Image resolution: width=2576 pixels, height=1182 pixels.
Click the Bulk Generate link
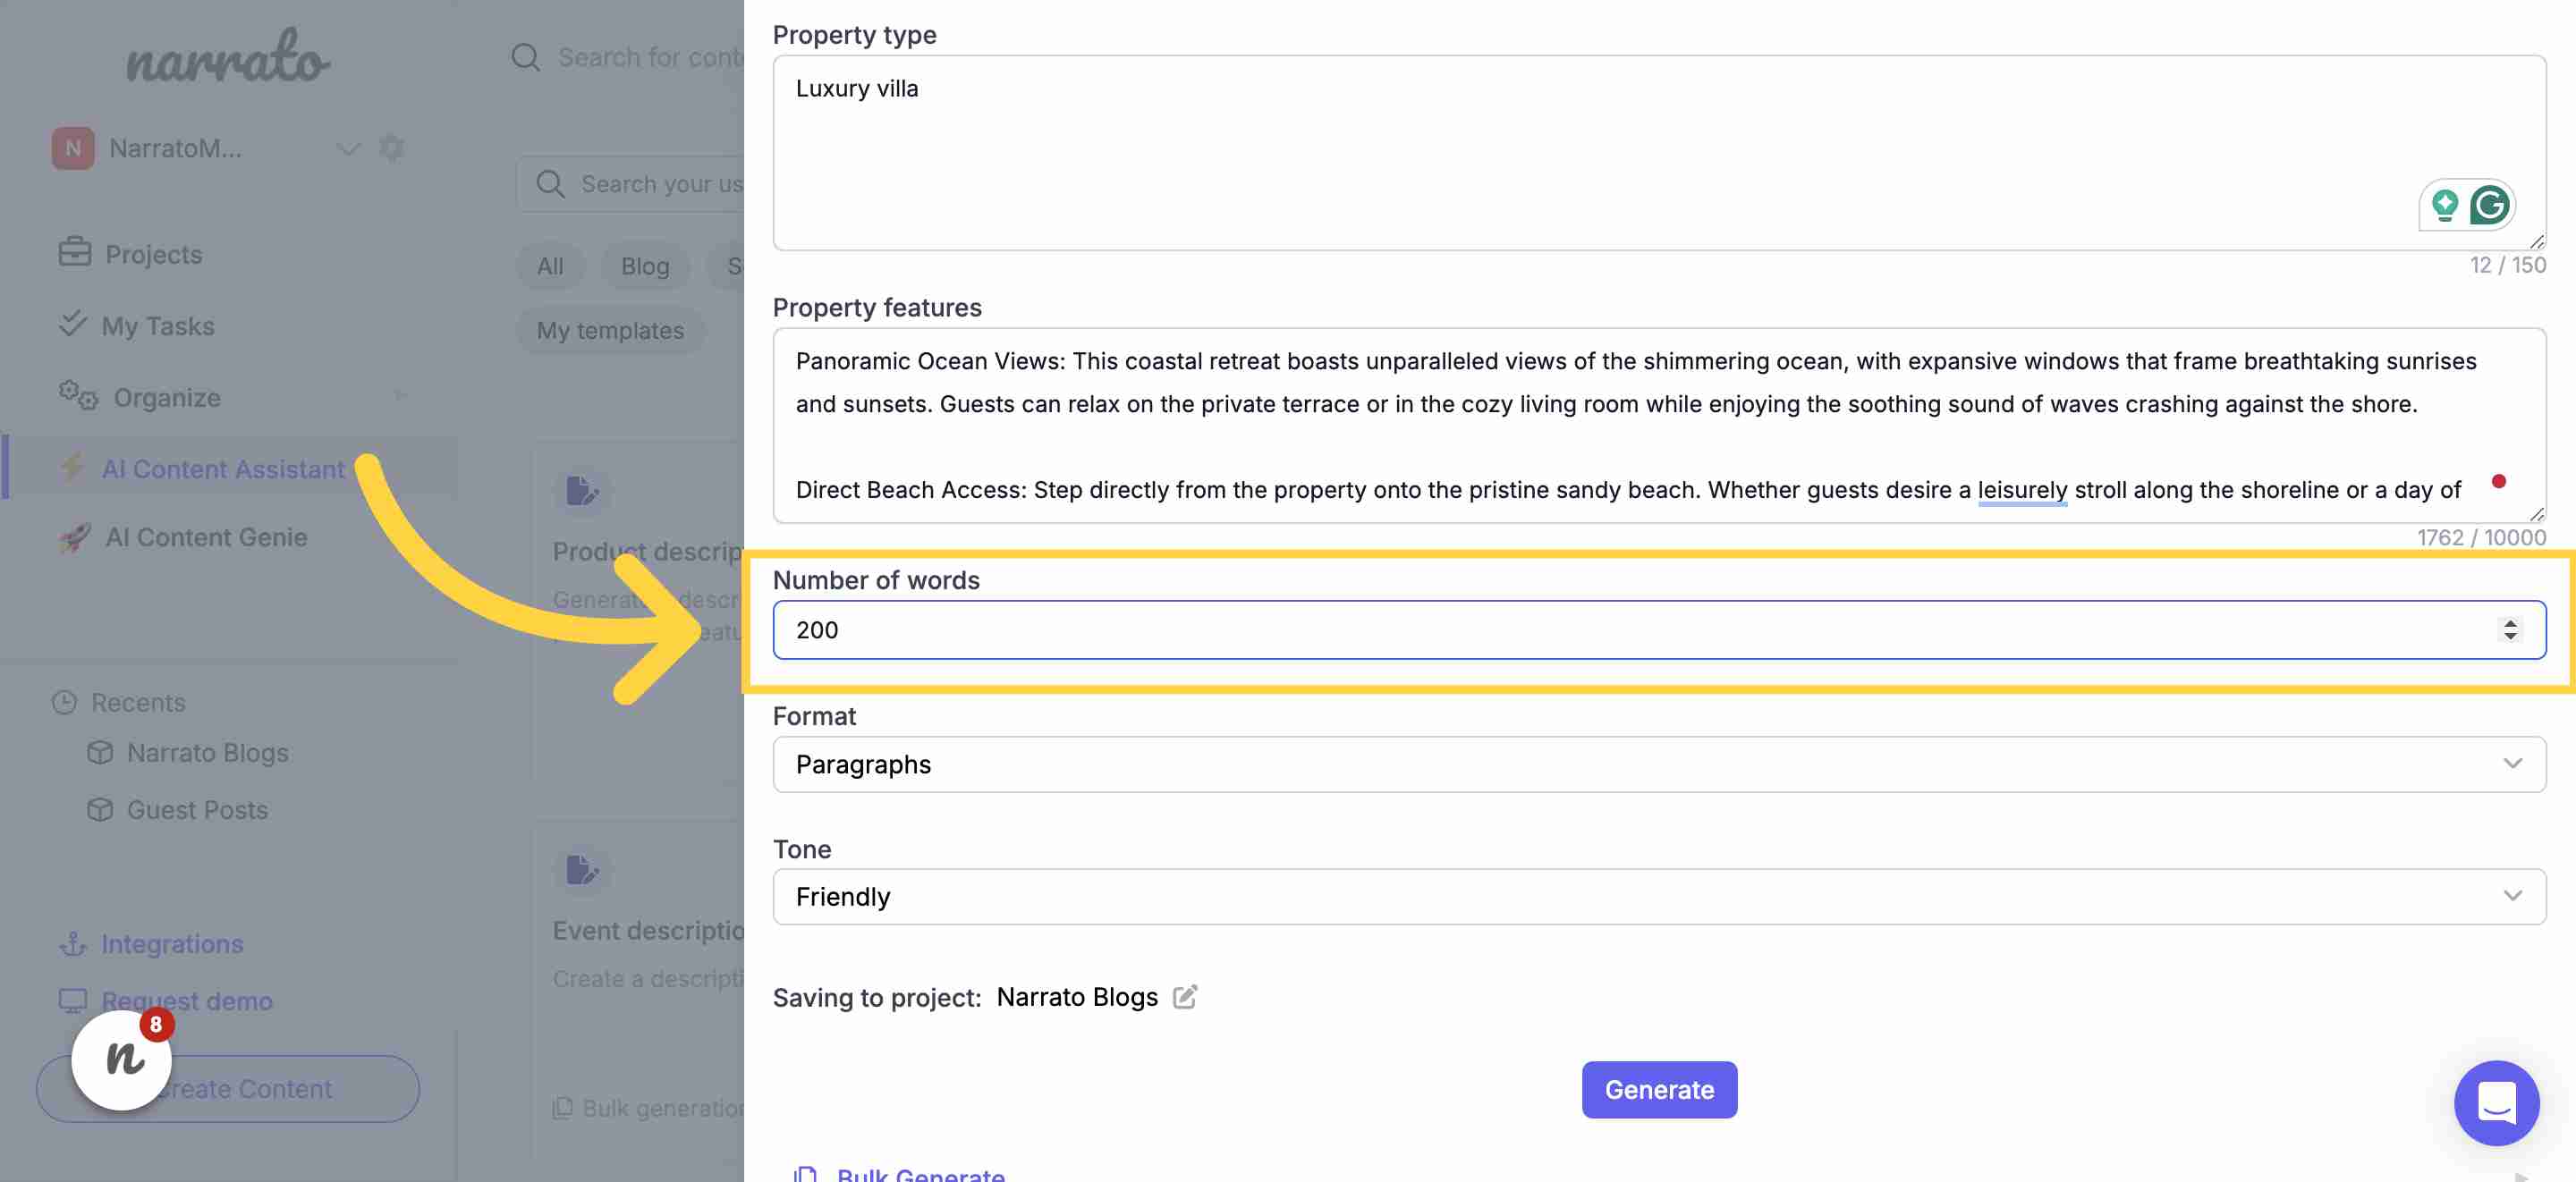tap(920, 1174)
